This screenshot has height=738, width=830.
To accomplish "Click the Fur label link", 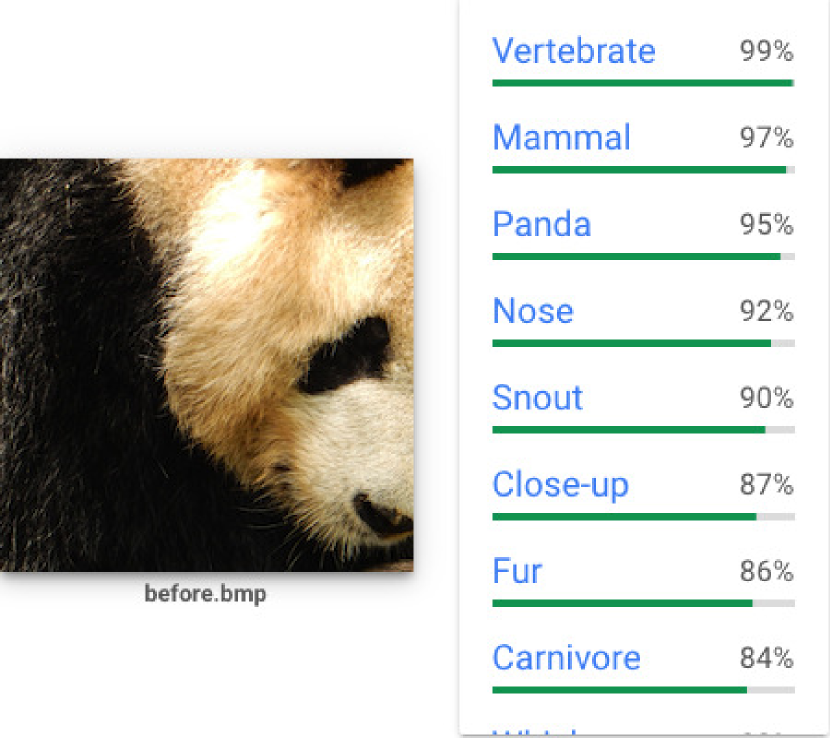I will (517, 573).
